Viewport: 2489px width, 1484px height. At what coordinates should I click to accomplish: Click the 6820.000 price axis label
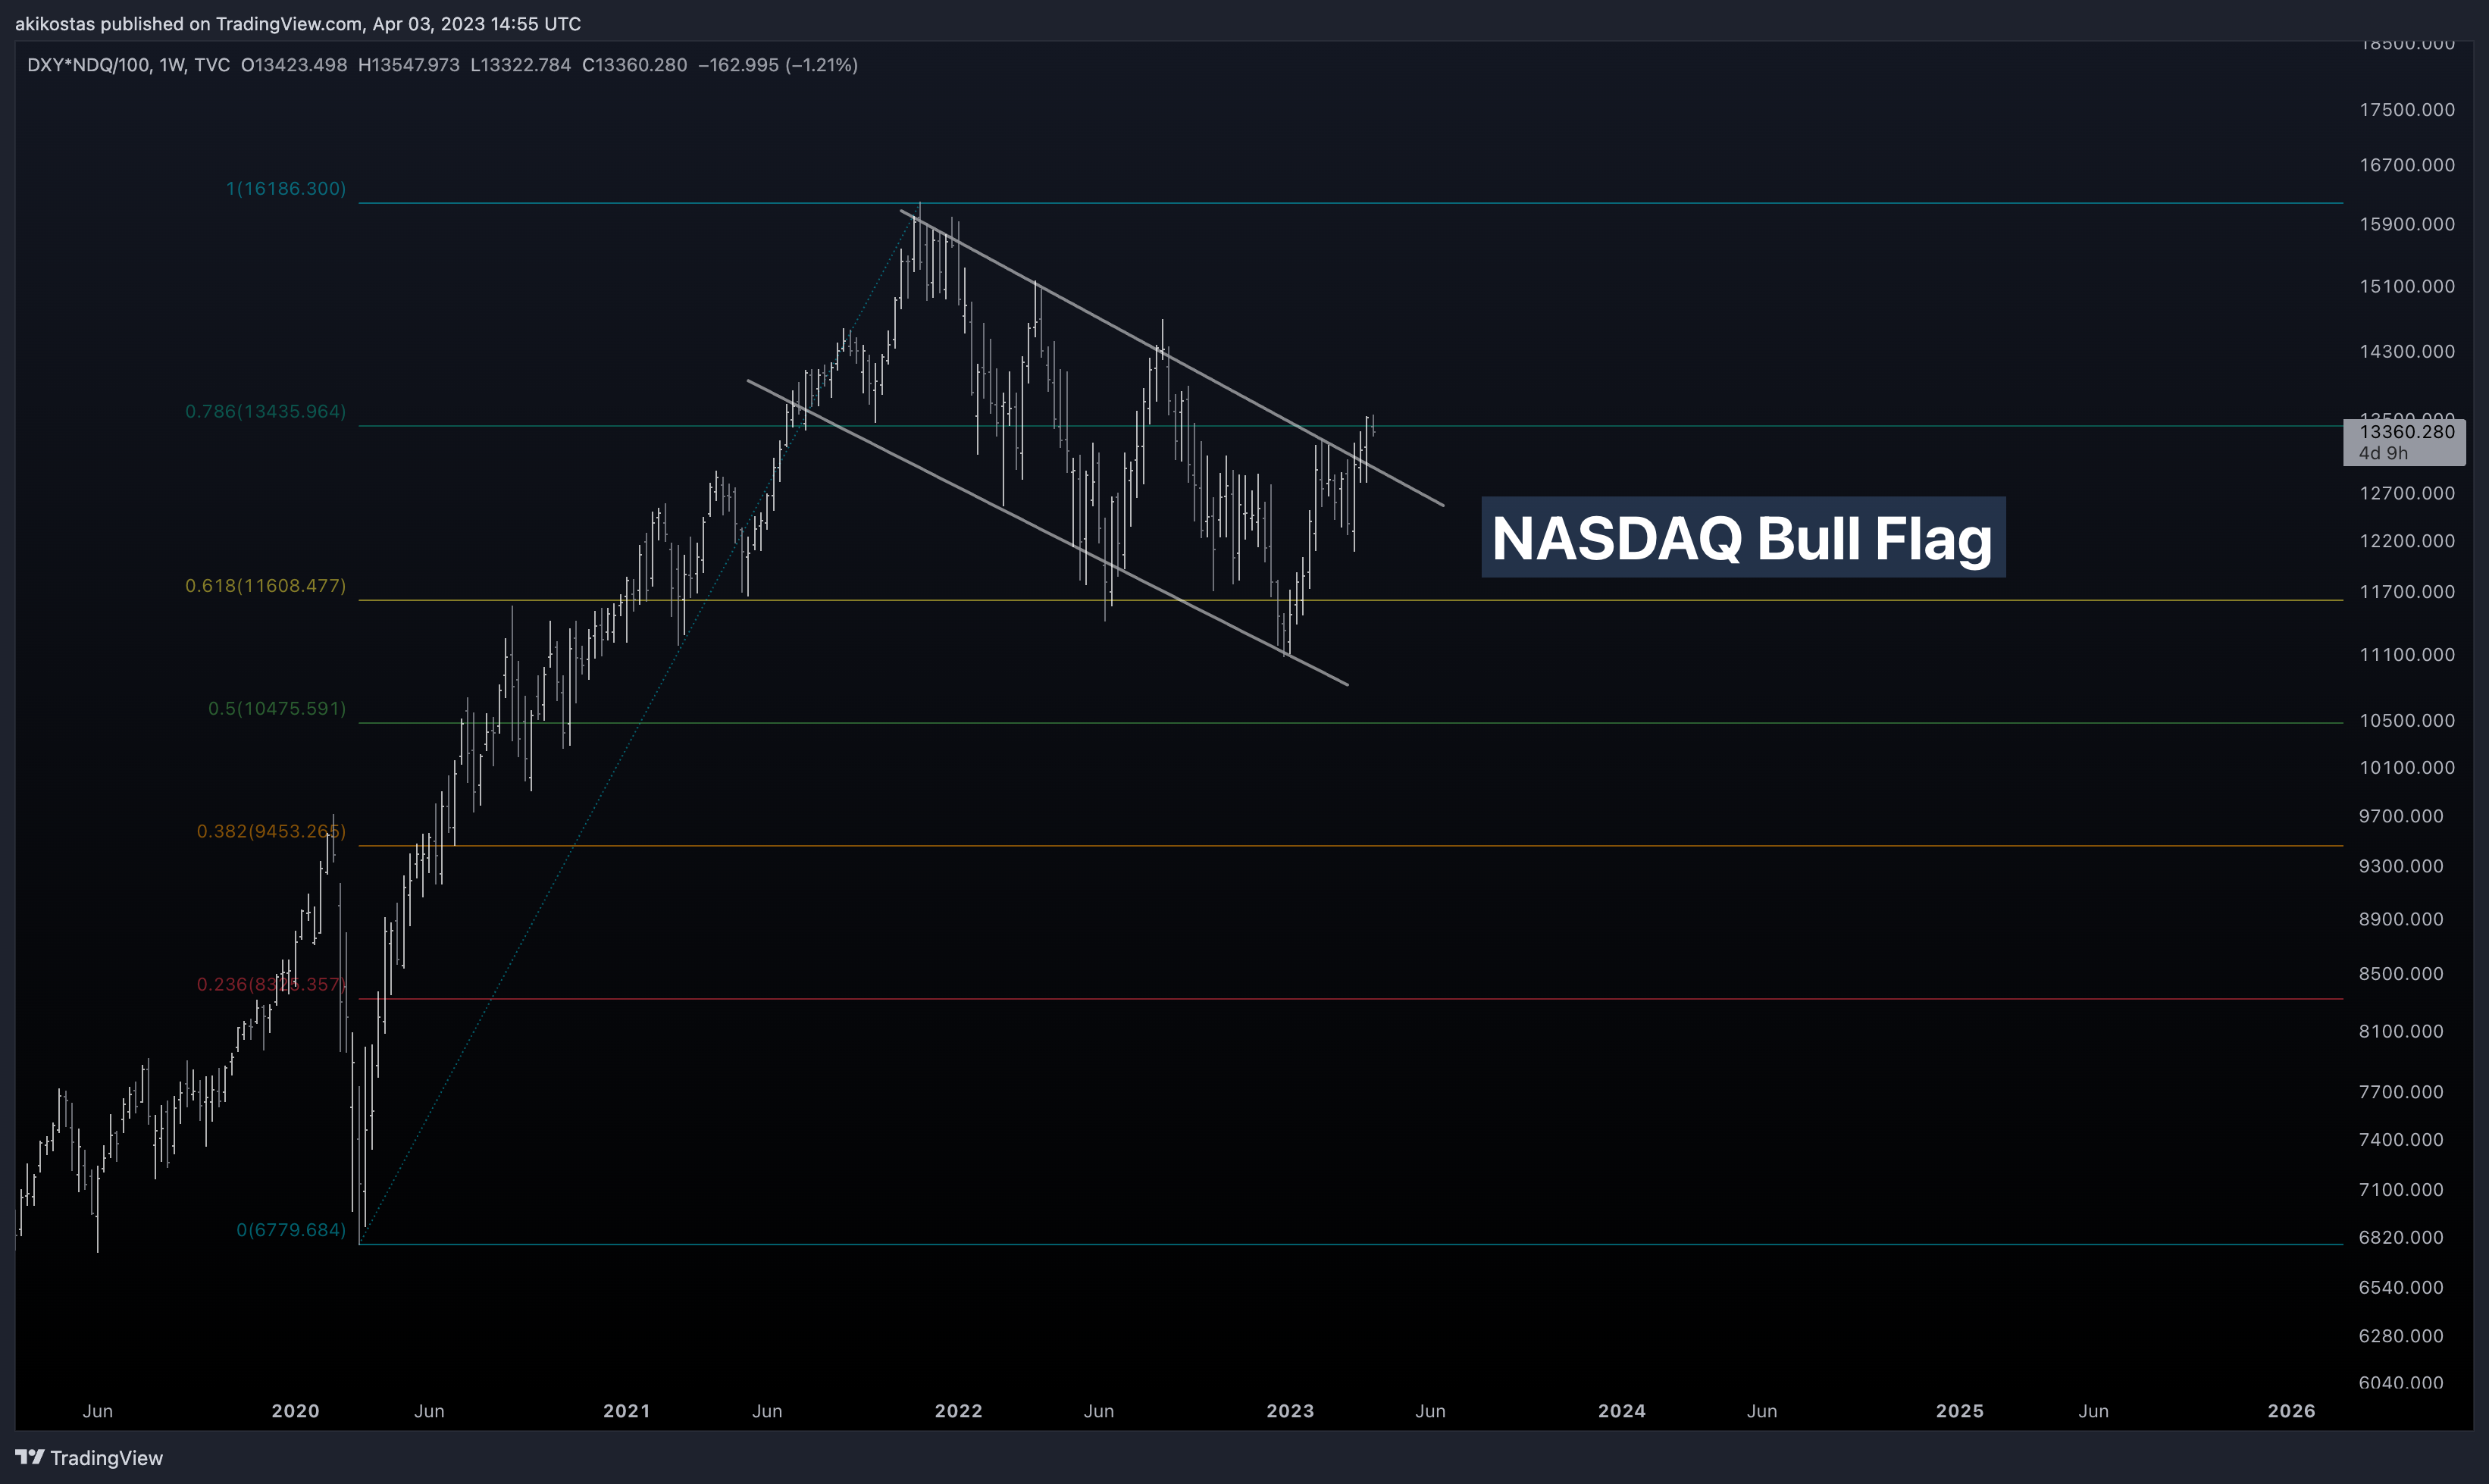tap(2401, 1237)
